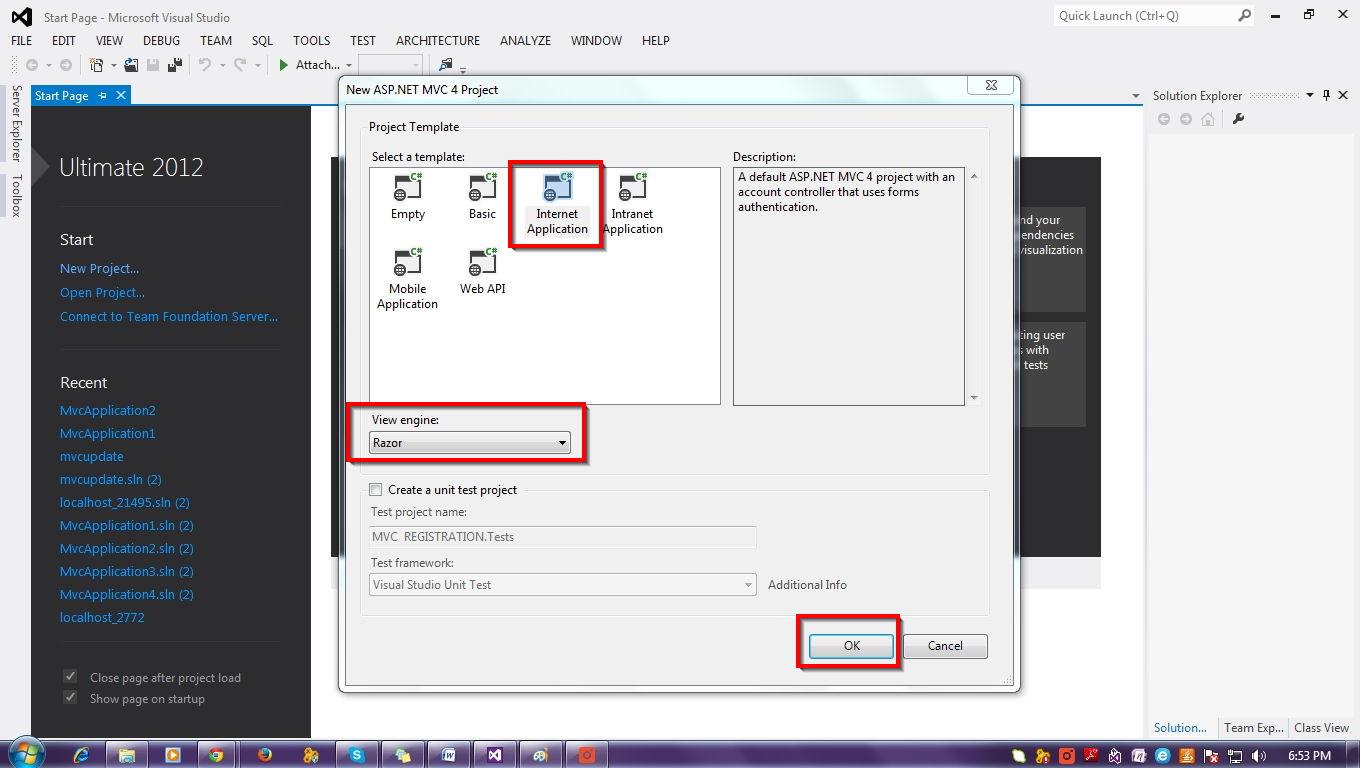Click the Undo toolbar icon
The image size is (1360, 768).
[x=207, y=64]
